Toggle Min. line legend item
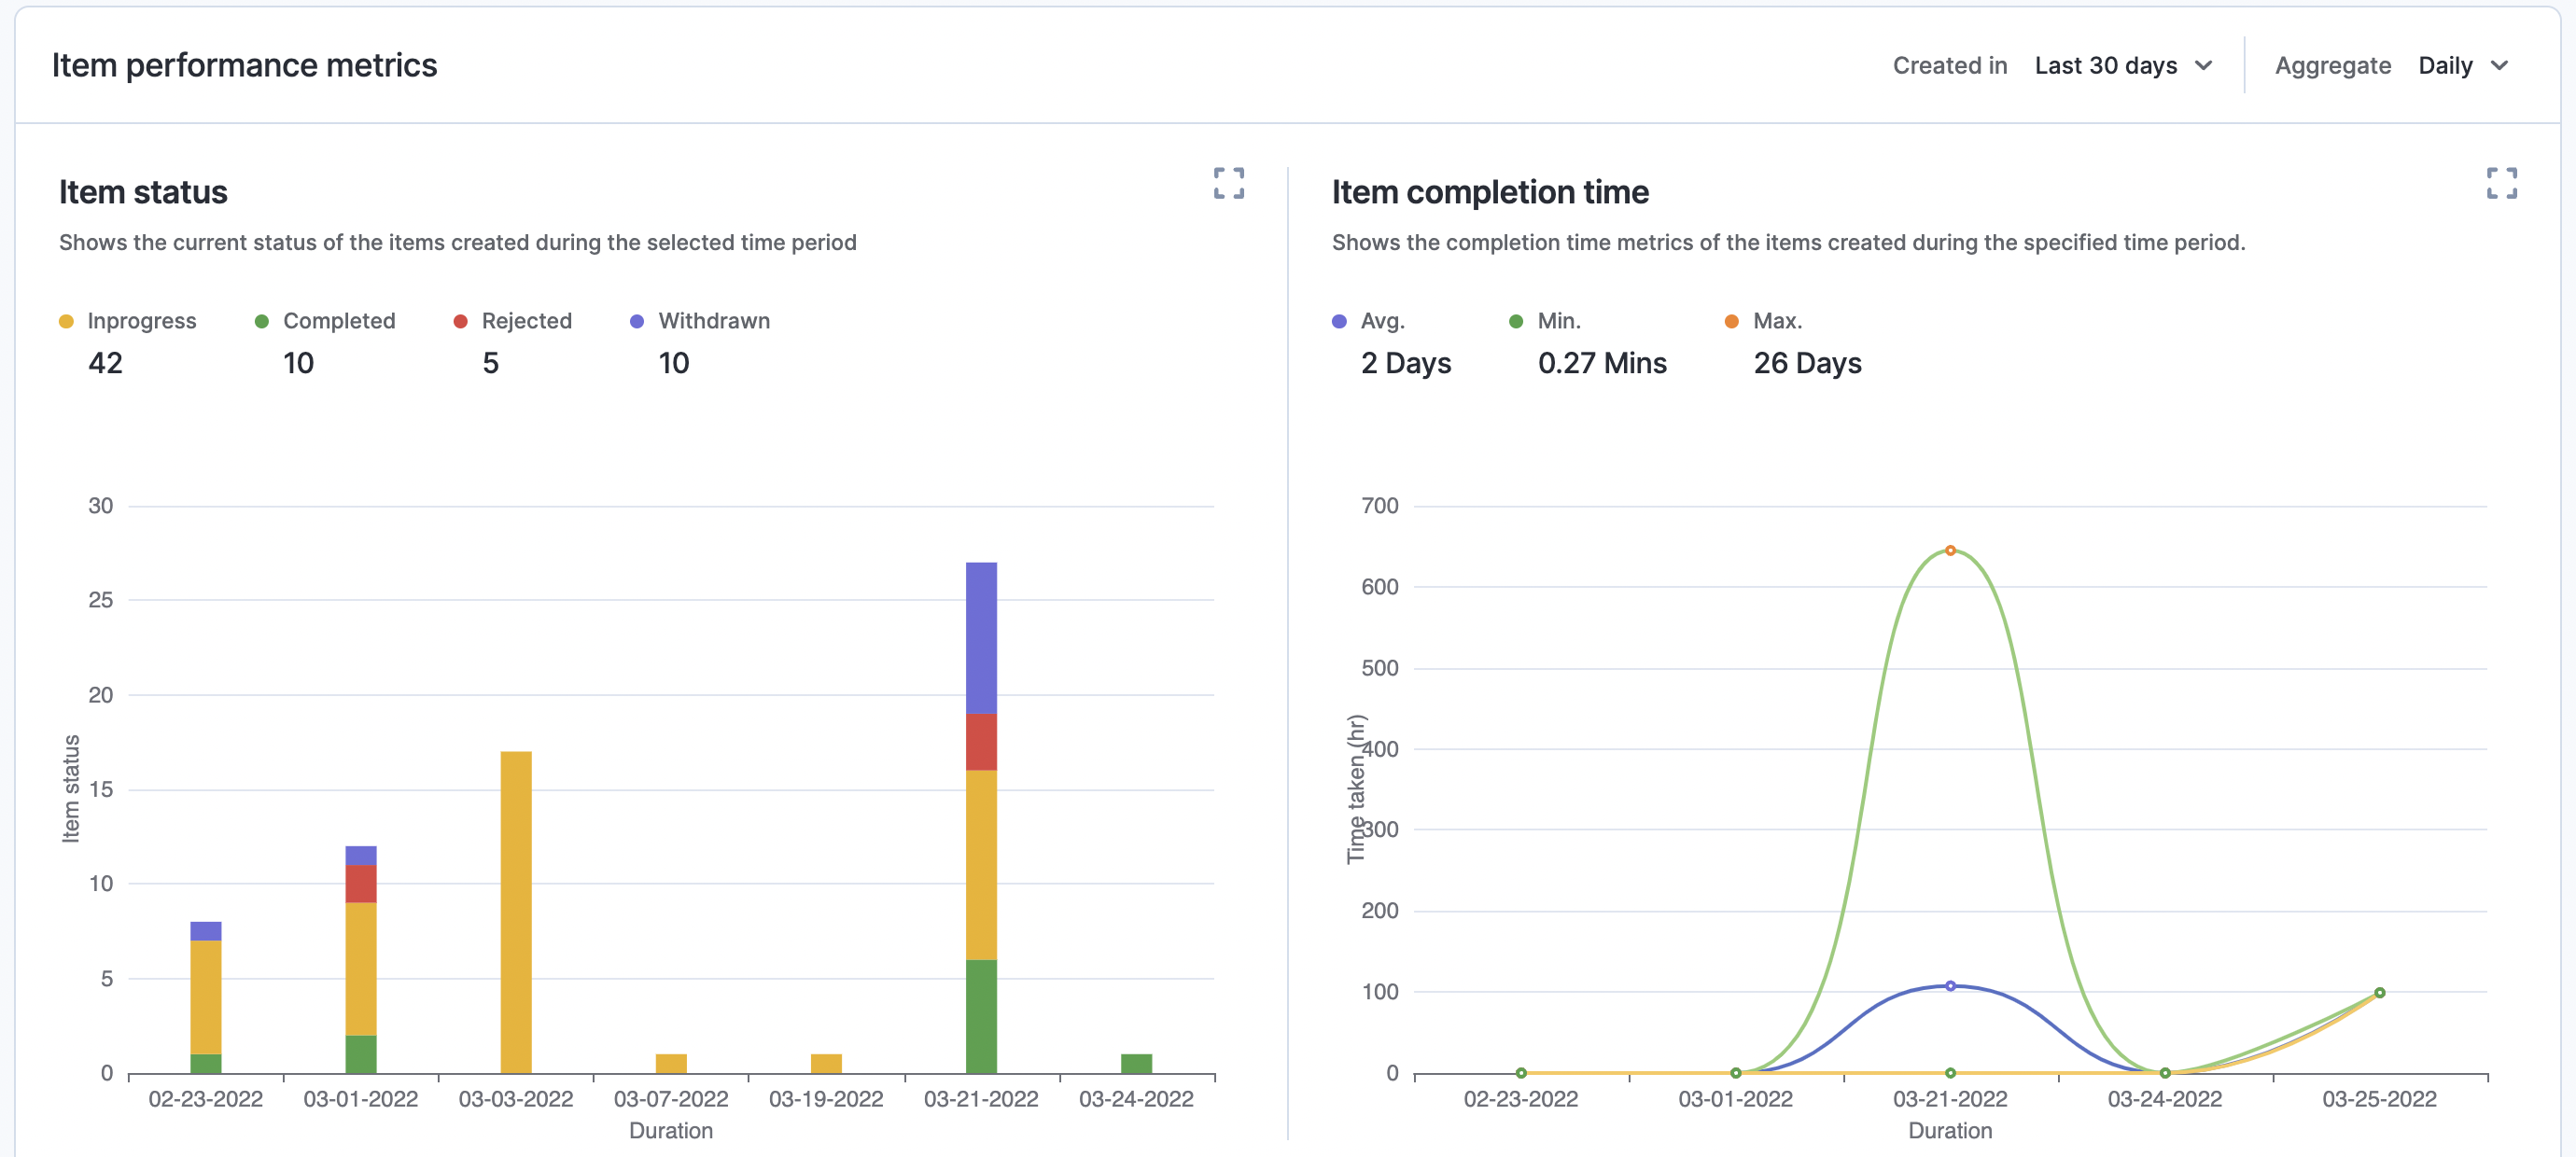Screen dimensions: 2576x1157 [x=1558, y=321]
